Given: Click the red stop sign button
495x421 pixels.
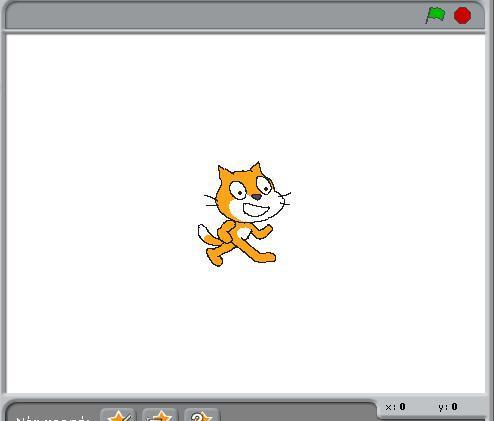Looking at the screenshot, I should tap(462, 15).
